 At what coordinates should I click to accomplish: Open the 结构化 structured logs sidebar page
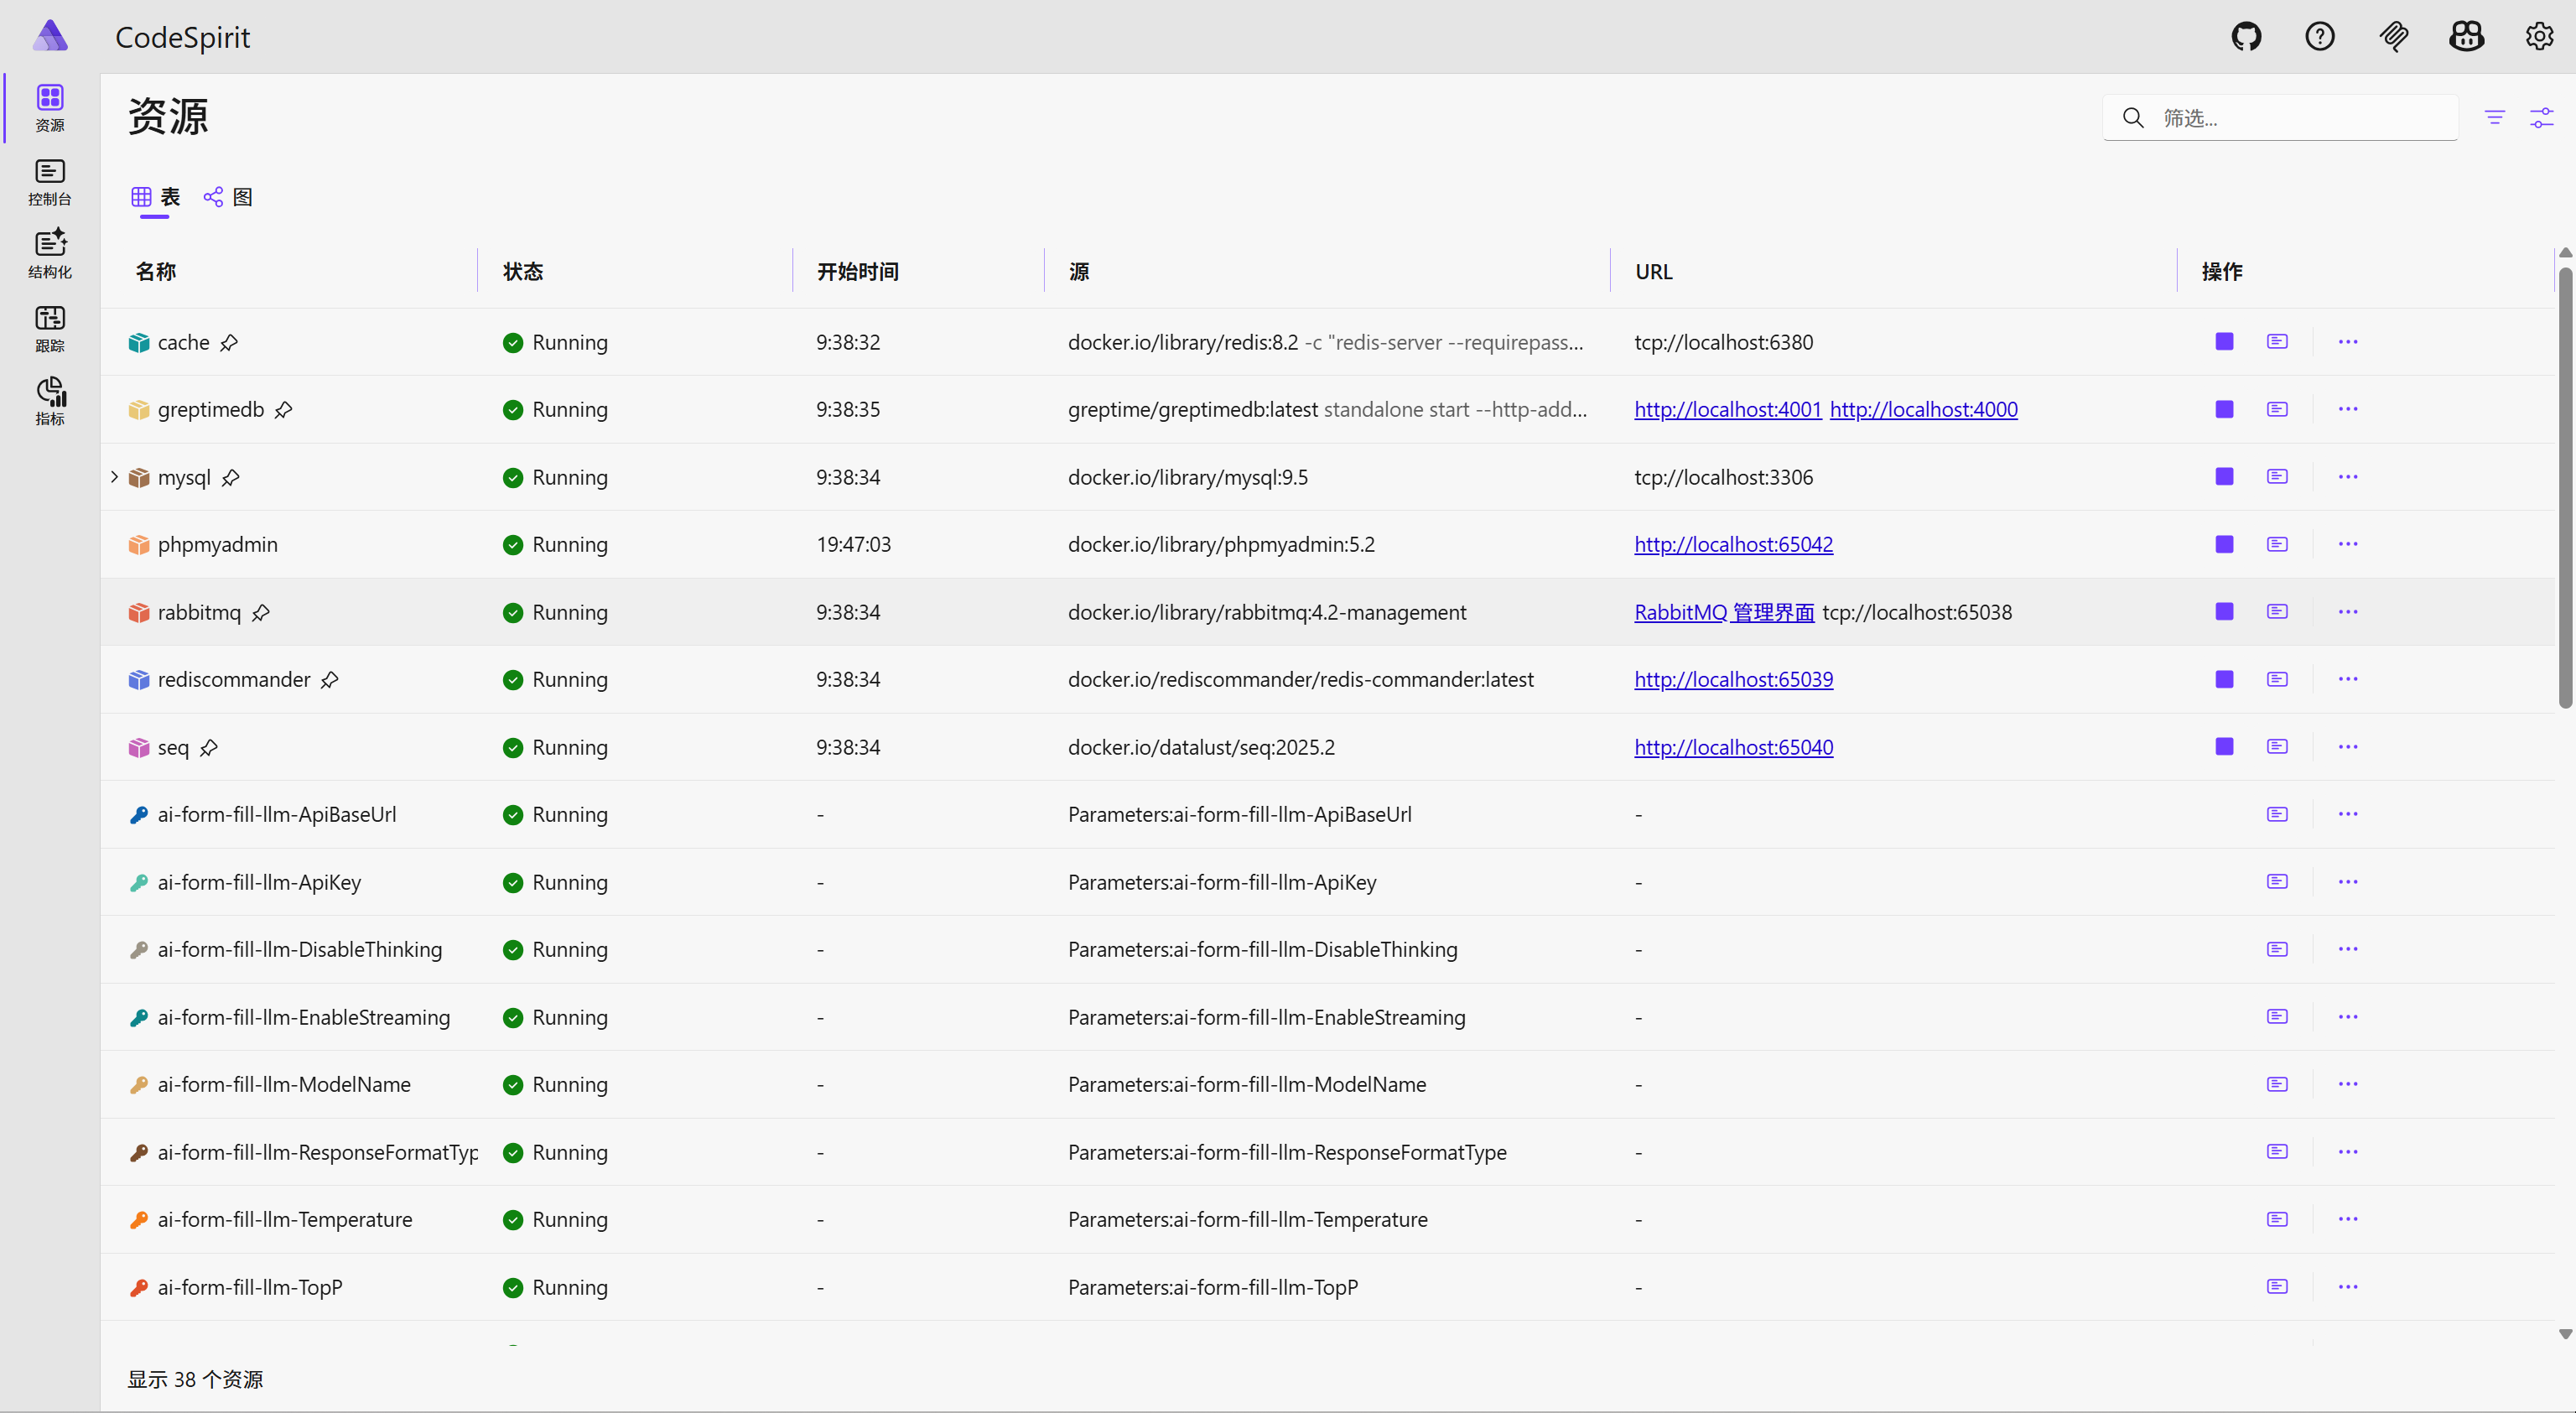coord(50,255)
